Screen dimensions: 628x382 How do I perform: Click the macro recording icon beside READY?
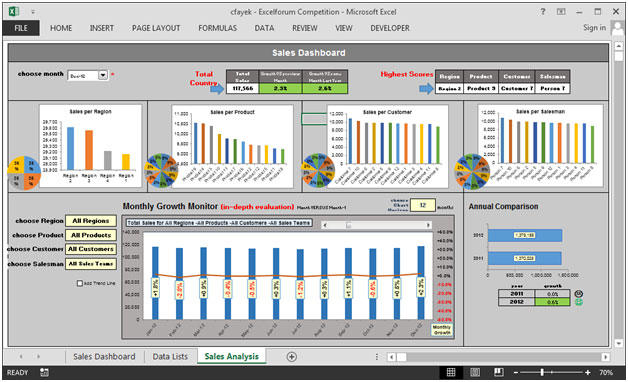point(44,372)
